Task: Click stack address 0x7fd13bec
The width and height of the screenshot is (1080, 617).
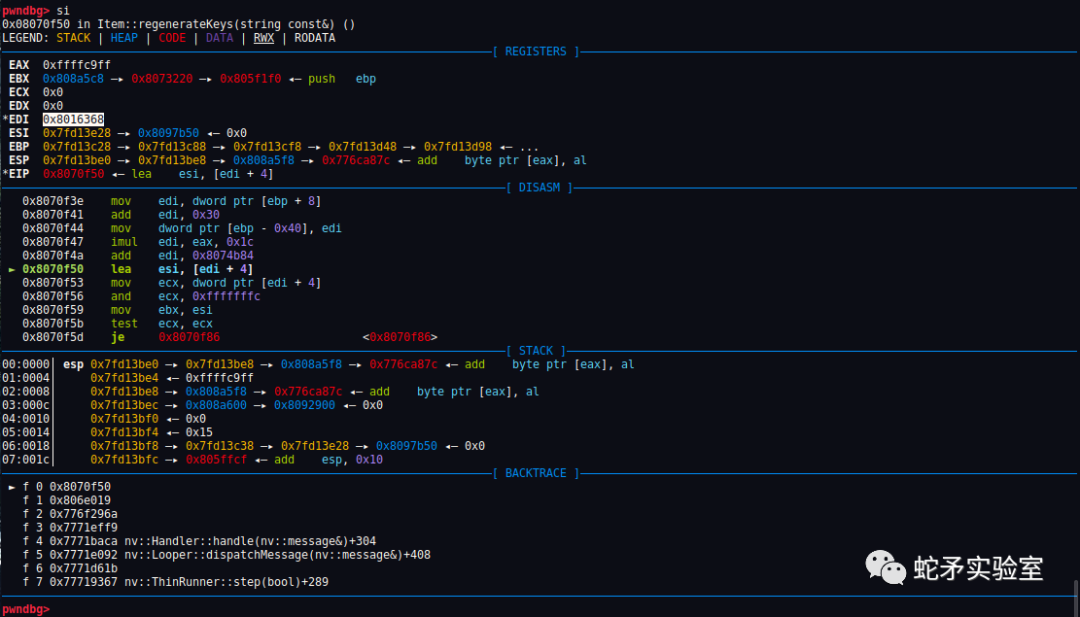Action: click(x=124, y=406)
